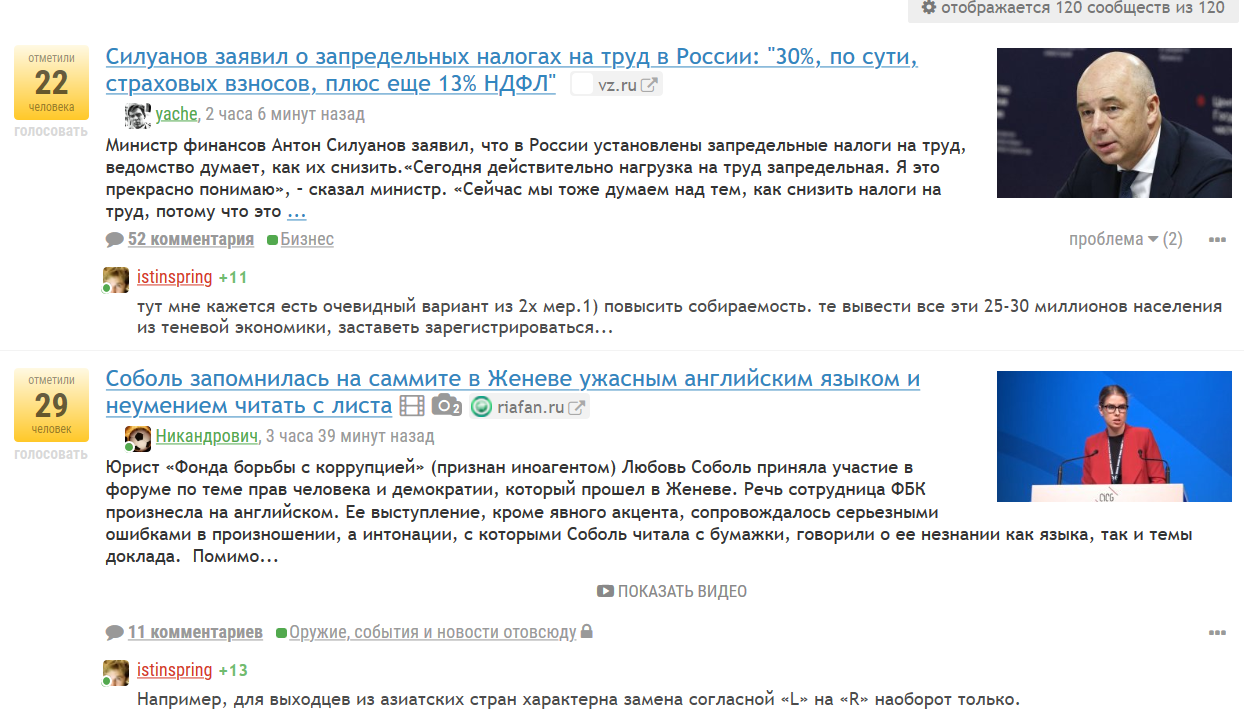Click the Соболь podium photo thumbnail
The width and height of the screenshot is (1244, 722).
(1114, 436)
